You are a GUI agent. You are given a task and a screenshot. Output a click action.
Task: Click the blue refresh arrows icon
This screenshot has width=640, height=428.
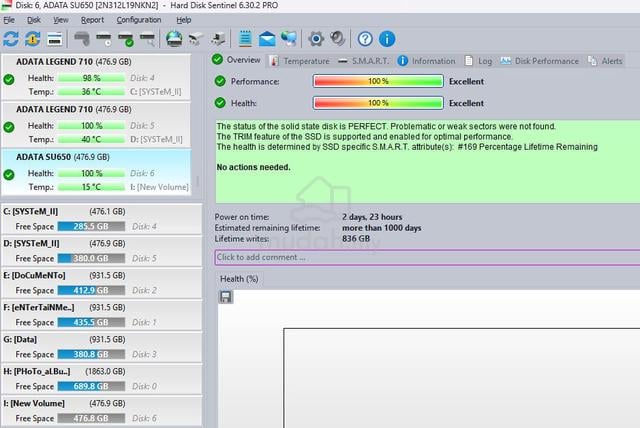[11, 39]
